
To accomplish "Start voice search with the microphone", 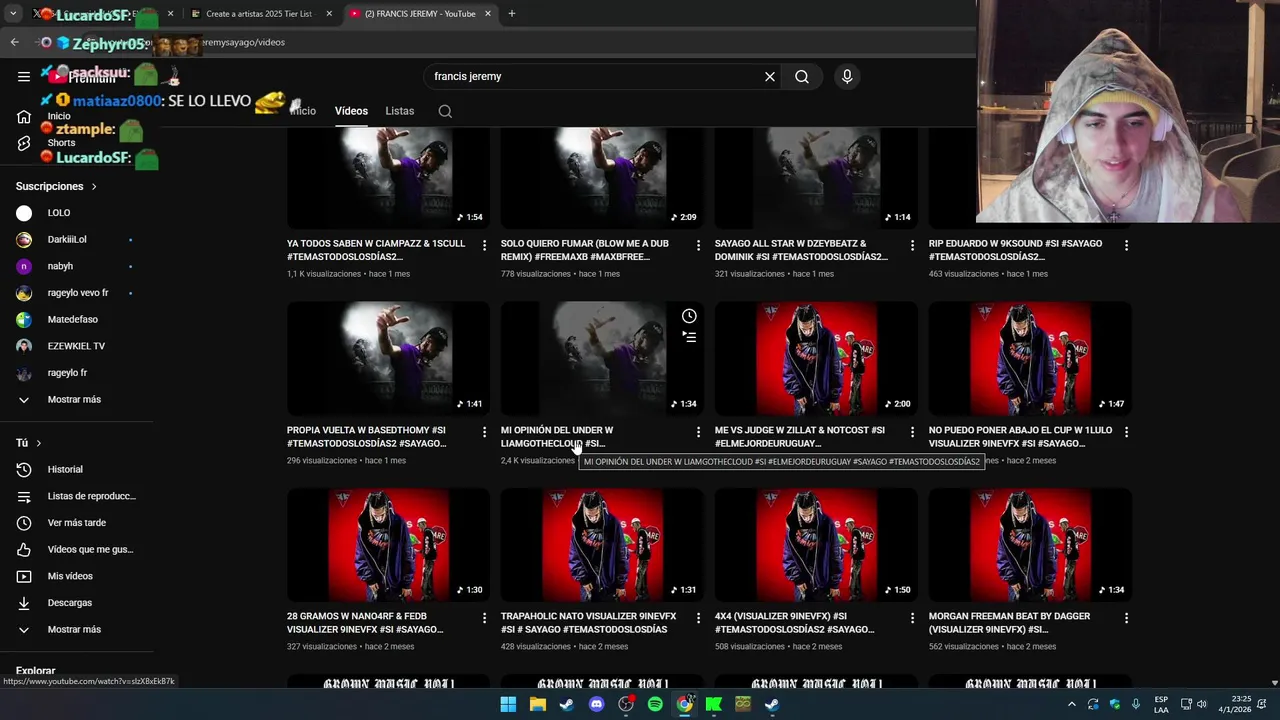I will coord(847,76).
